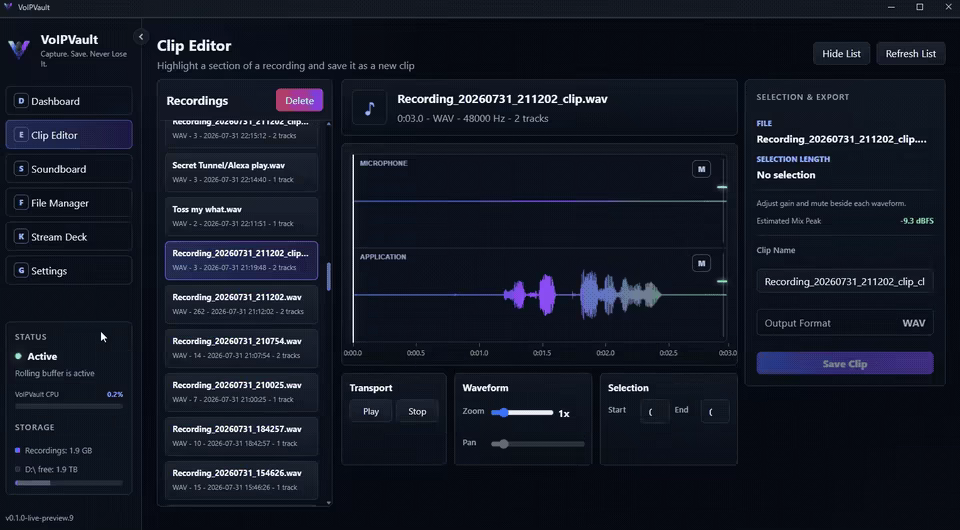Click the D:\ free: 1.9 TB storage entry
This screenshot has height=530, width=960.
[47, 469]
